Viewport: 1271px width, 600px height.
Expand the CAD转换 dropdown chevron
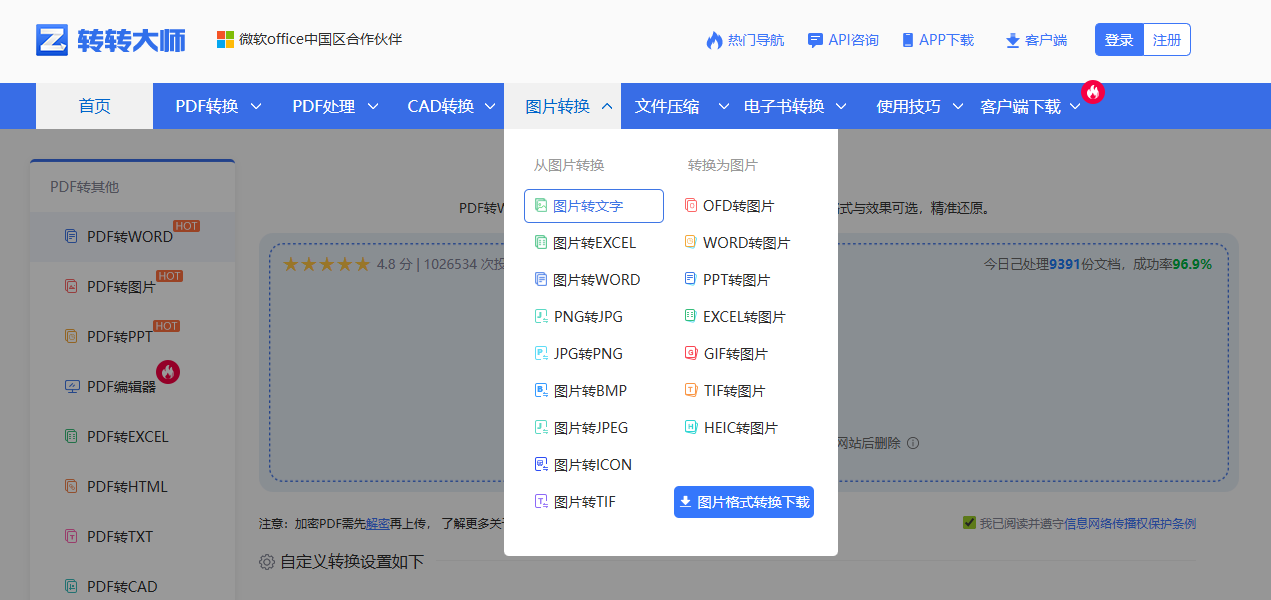point(491,106)
